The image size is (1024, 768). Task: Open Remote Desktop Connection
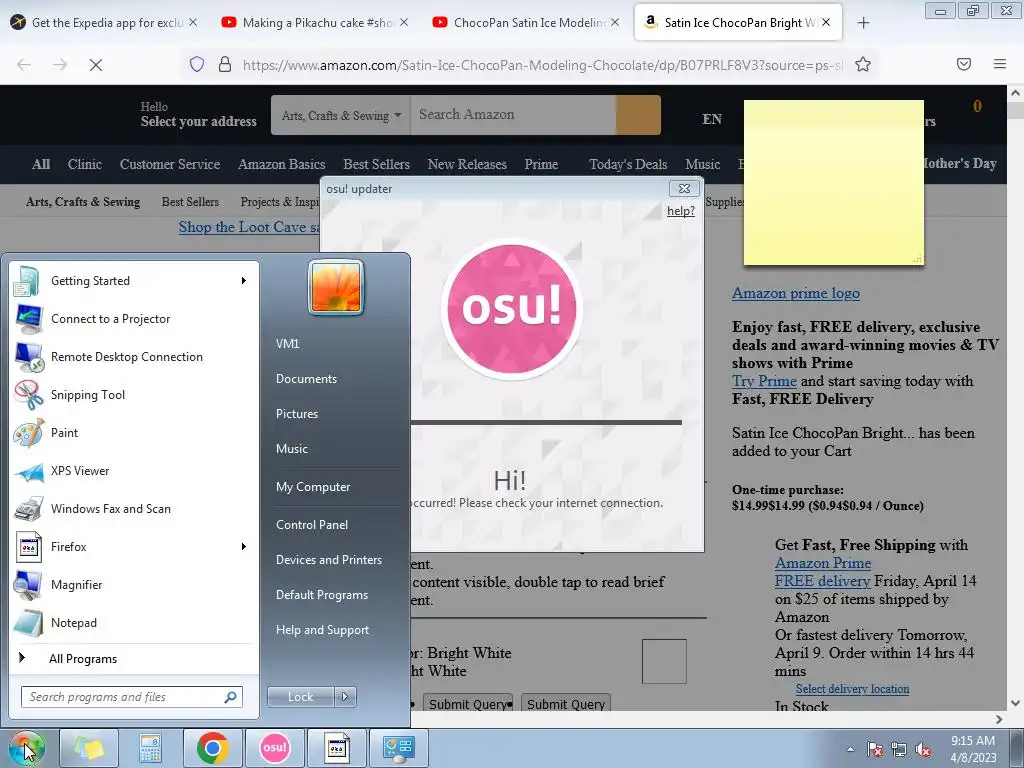(x=134, y=357)
